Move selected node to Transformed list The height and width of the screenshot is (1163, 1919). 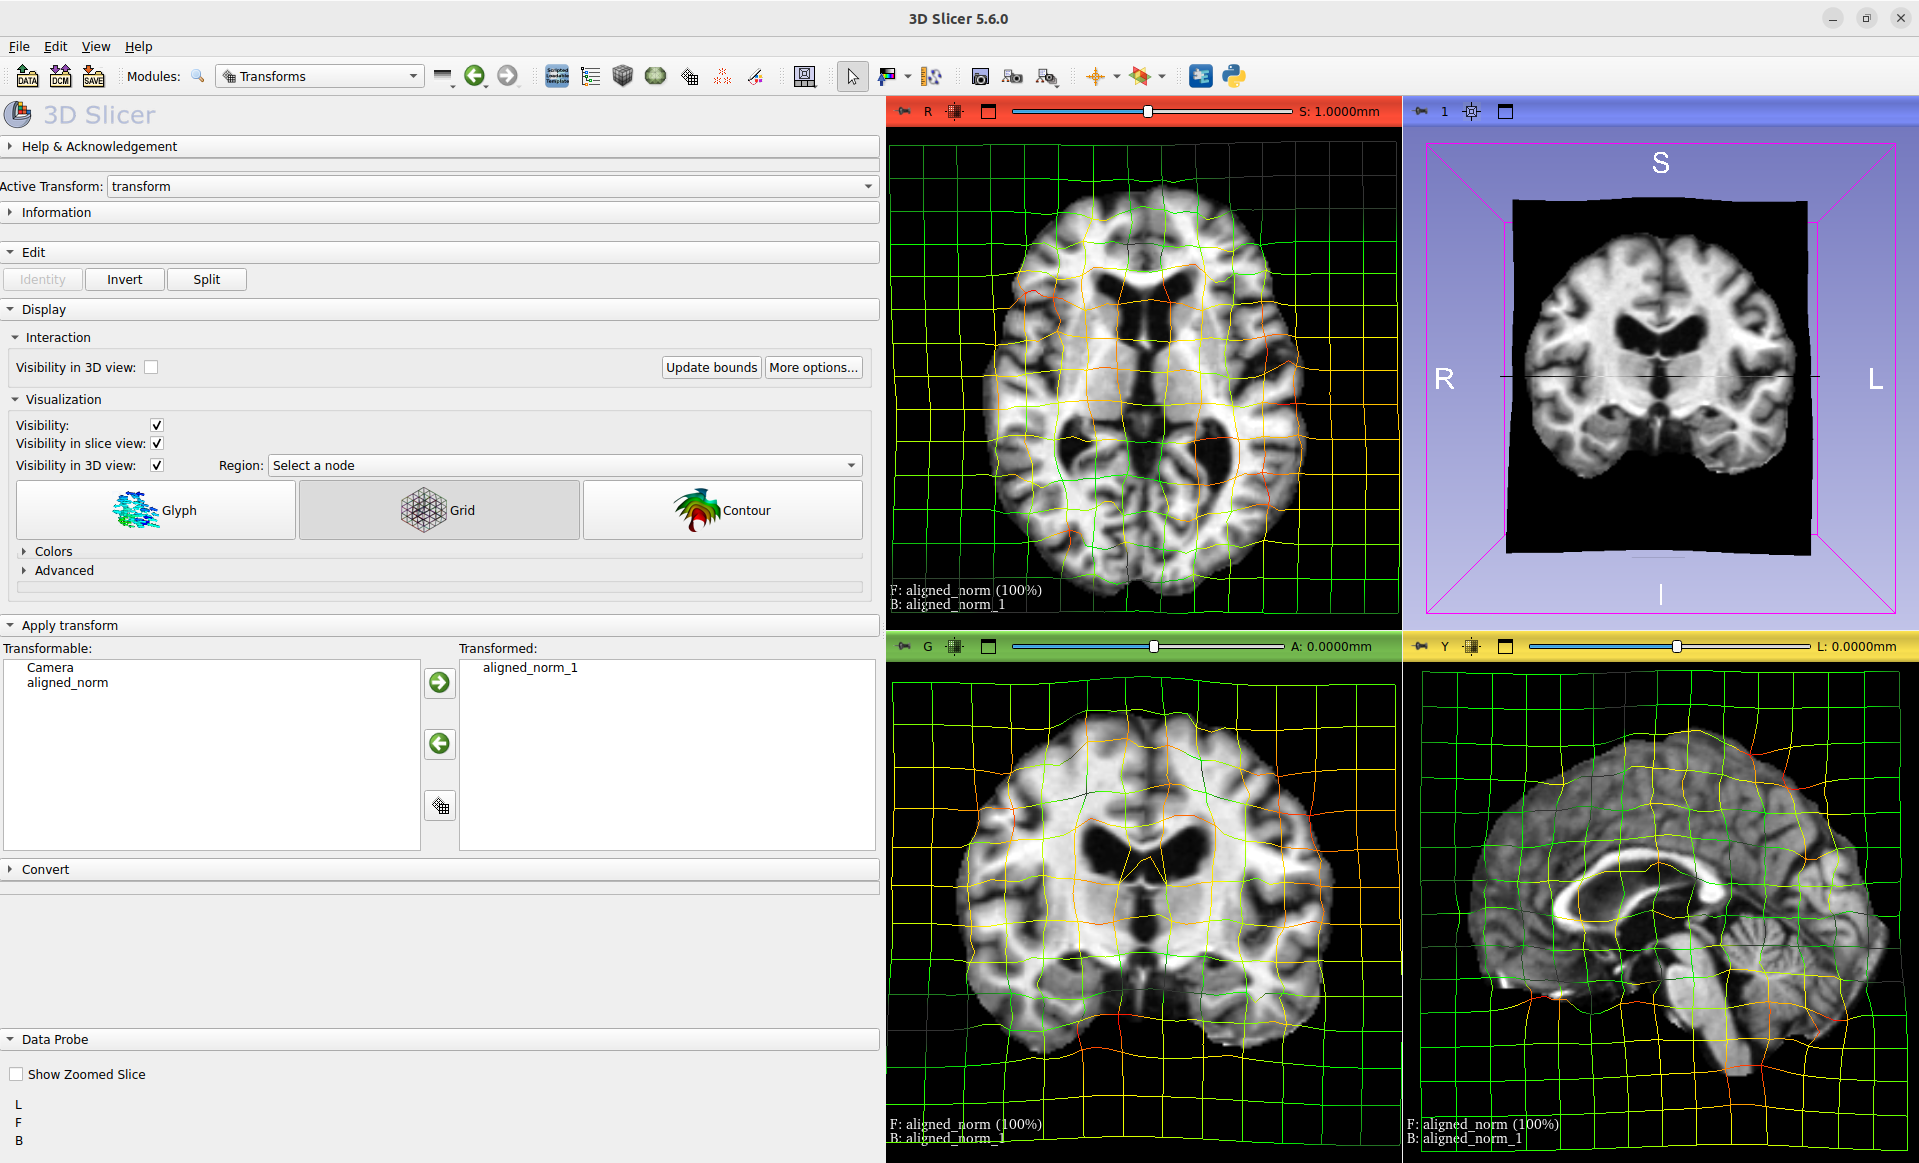(x=439, y=682)
